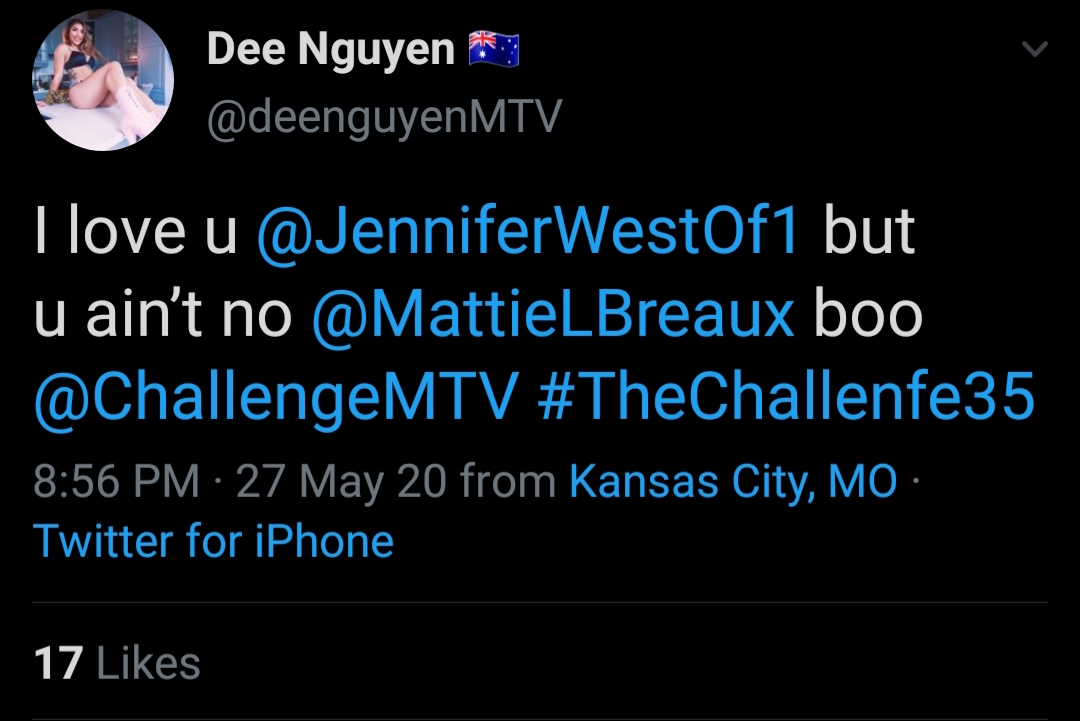Go to the @ChallengeMTV mention
The image size is (1080, 721).
[x=276, y=397]
